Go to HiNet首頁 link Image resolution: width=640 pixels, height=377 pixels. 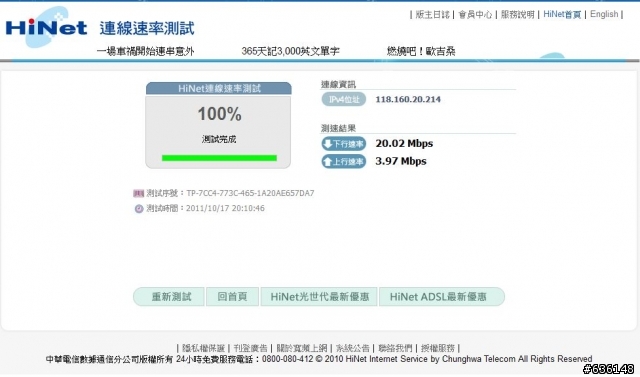(x=562, y=14)
